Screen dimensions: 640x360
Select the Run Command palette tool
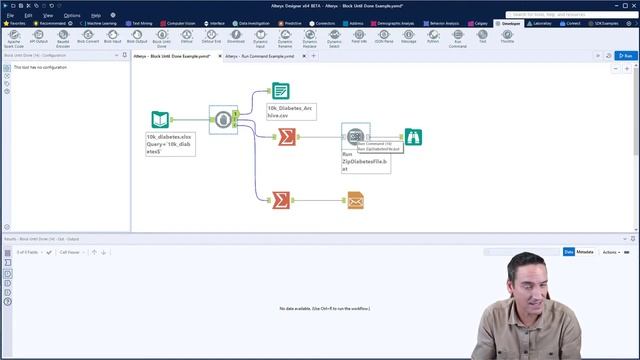458,39
